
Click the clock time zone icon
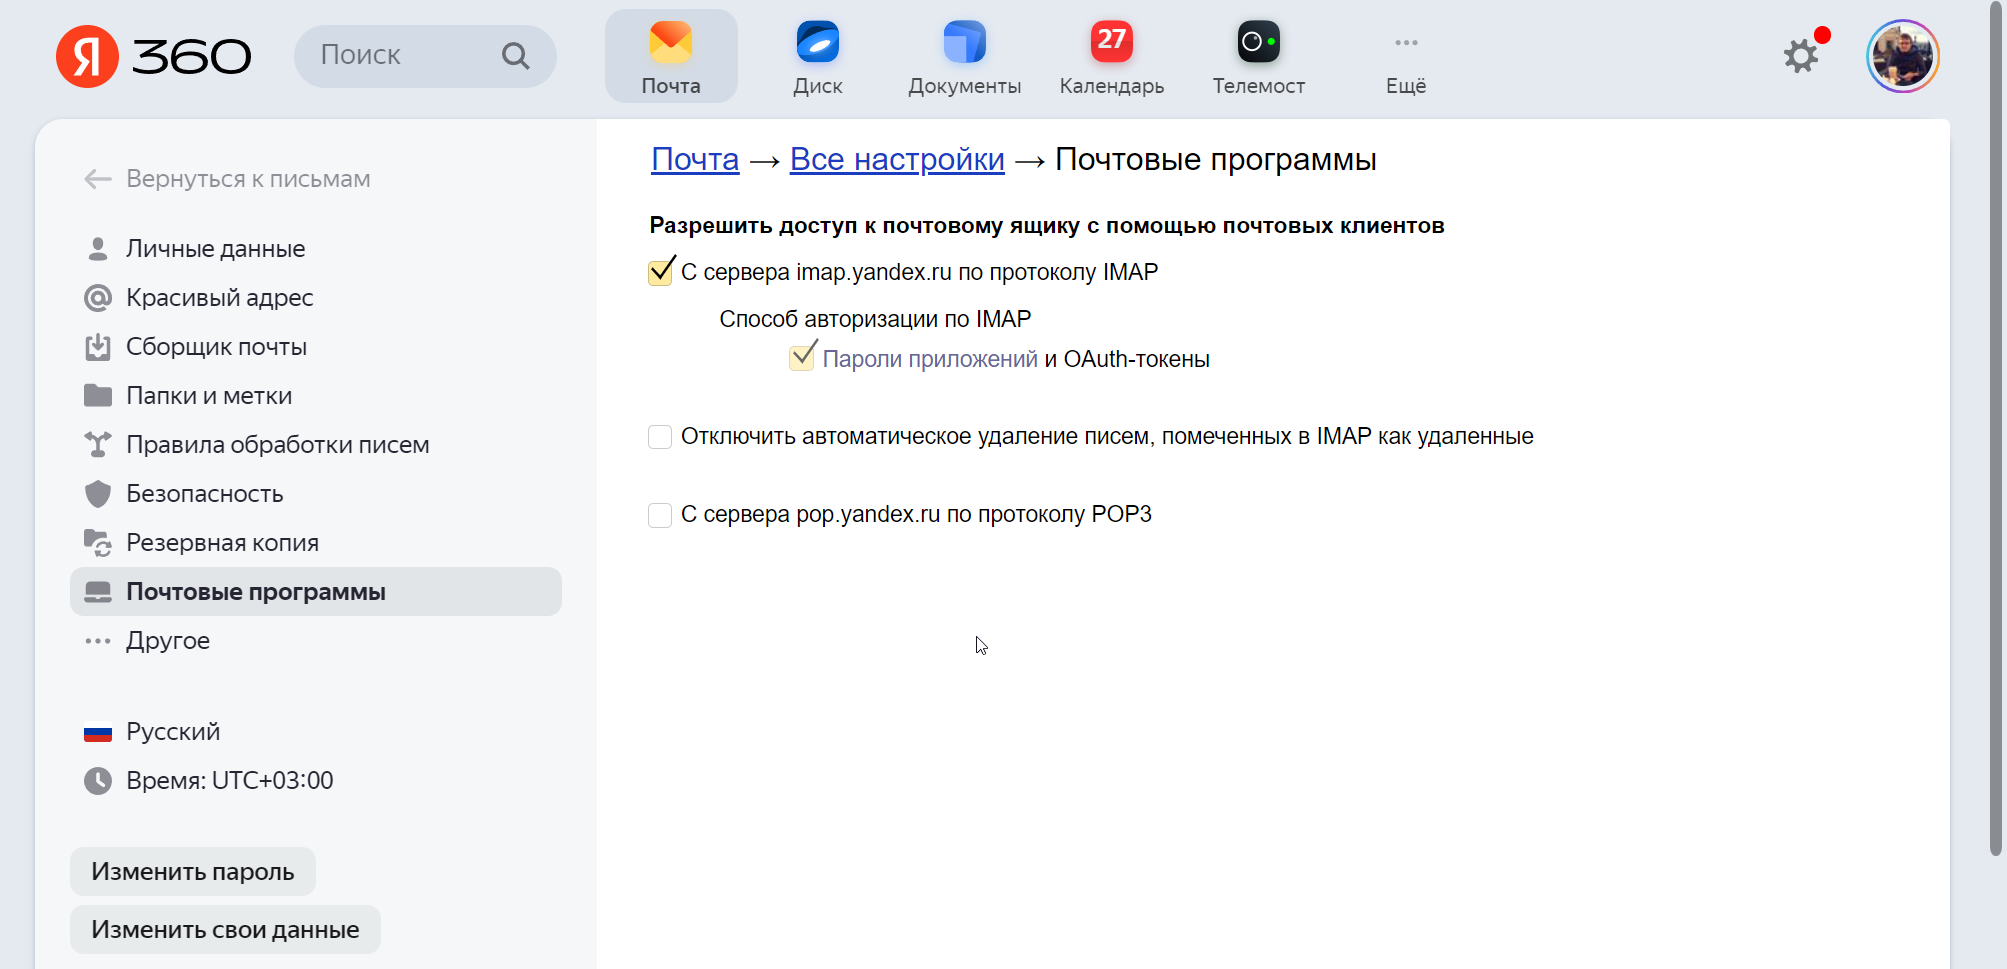pyautogui.click(x=97, y=781)
